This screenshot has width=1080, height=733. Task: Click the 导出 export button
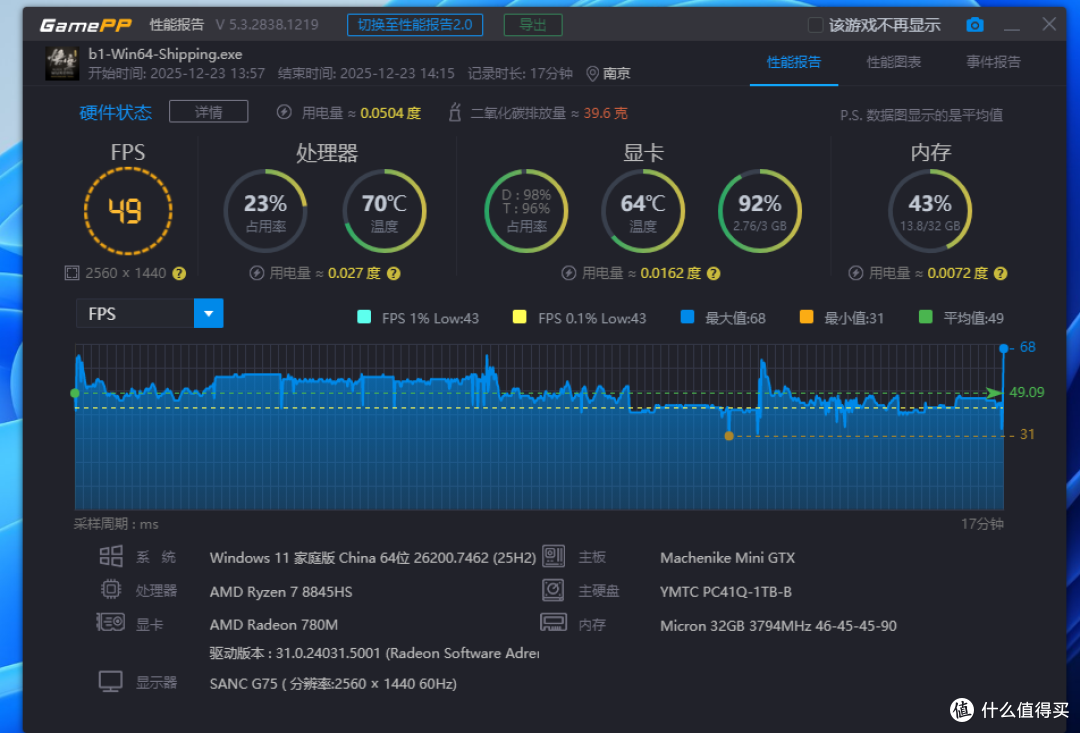[x=532, y=25]
